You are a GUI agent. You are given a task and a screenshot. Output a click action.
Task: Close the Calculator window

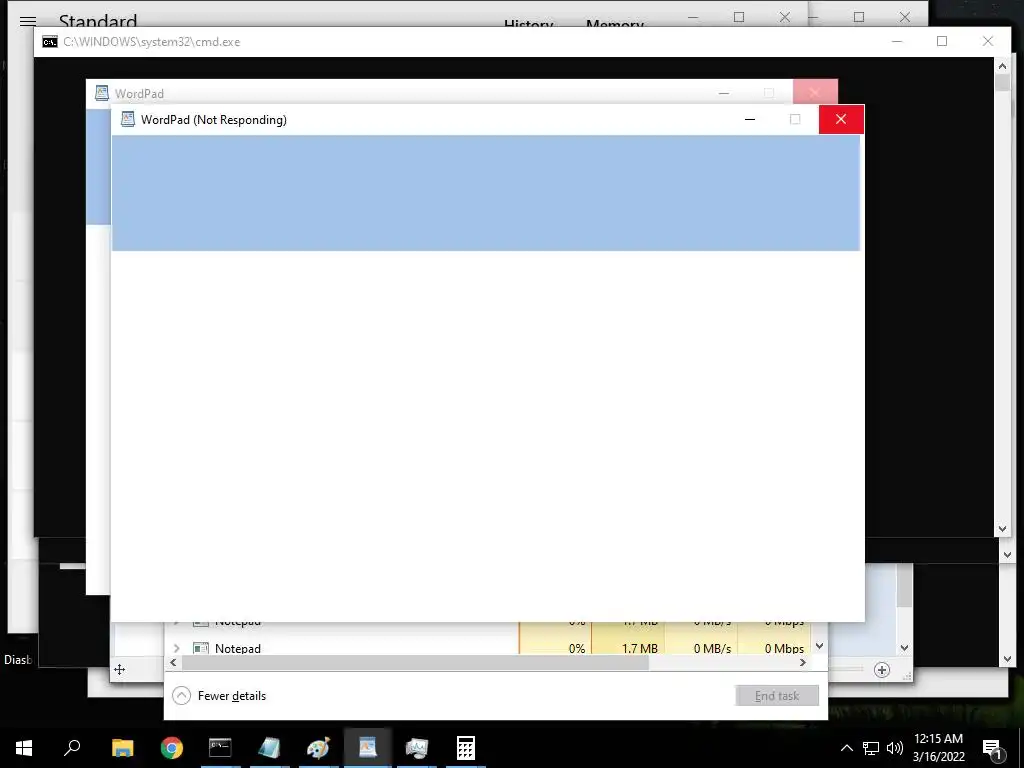[x=785, y=17]
